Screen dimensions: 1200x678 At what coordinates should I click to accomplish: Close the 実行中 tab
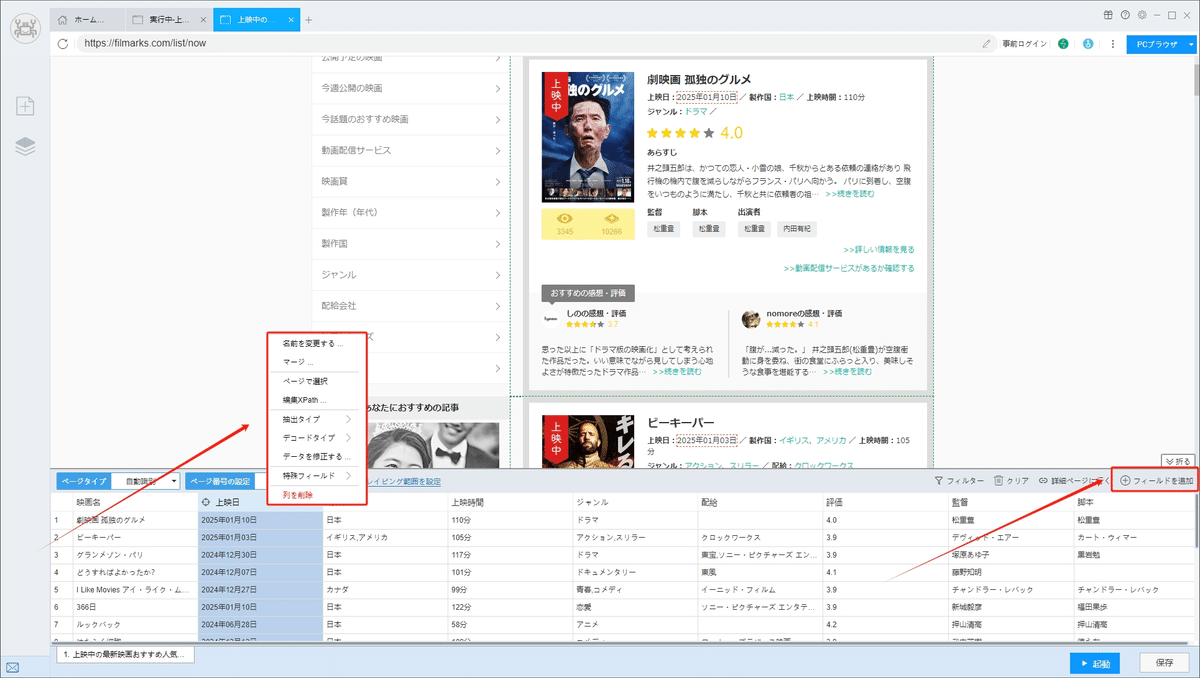(x=204, y=19)
